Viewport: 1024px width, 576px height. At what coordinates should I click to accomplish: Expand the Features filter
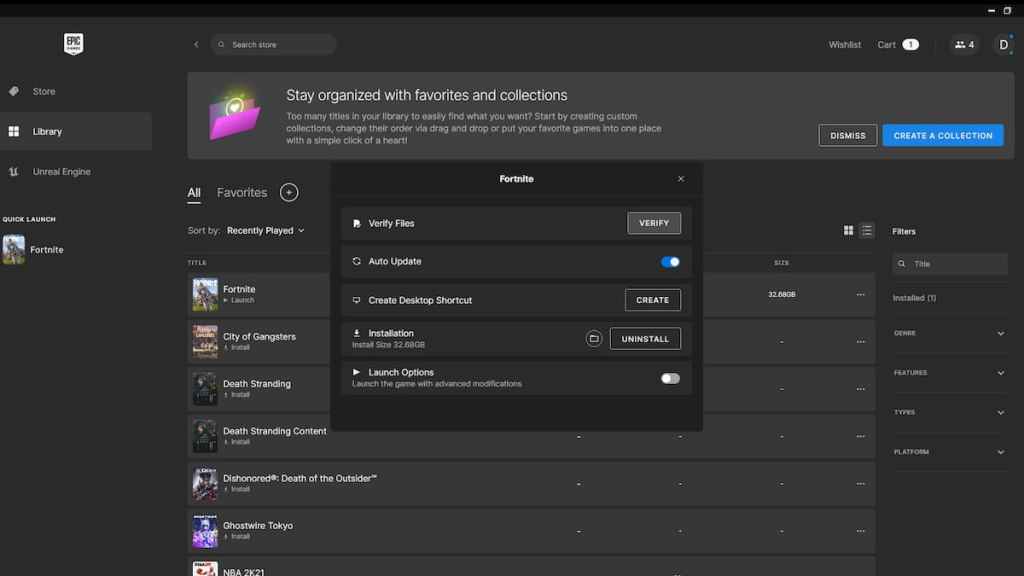[x=950, y=373]
